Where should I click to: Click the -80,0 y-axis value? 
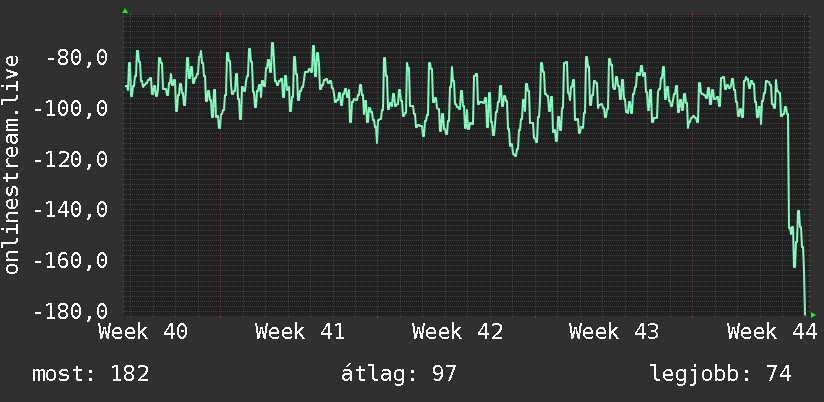click(77, 58)
